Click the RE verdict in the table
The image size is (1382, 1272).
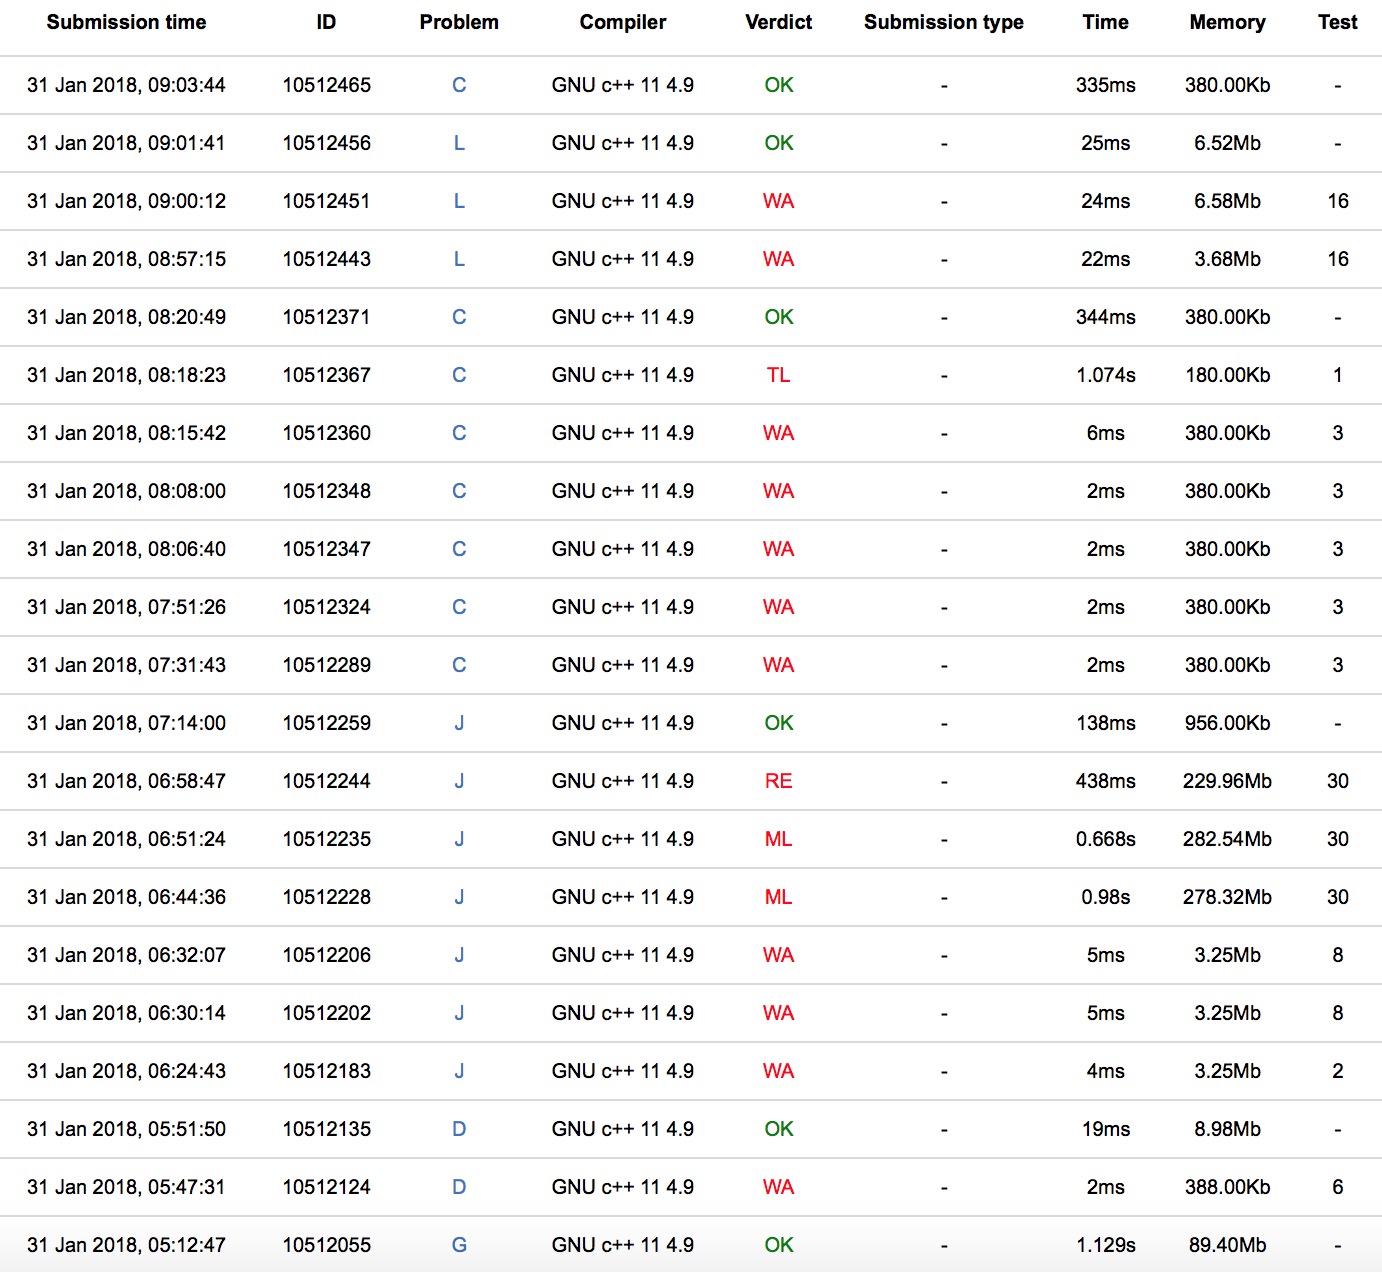[778, 781]
